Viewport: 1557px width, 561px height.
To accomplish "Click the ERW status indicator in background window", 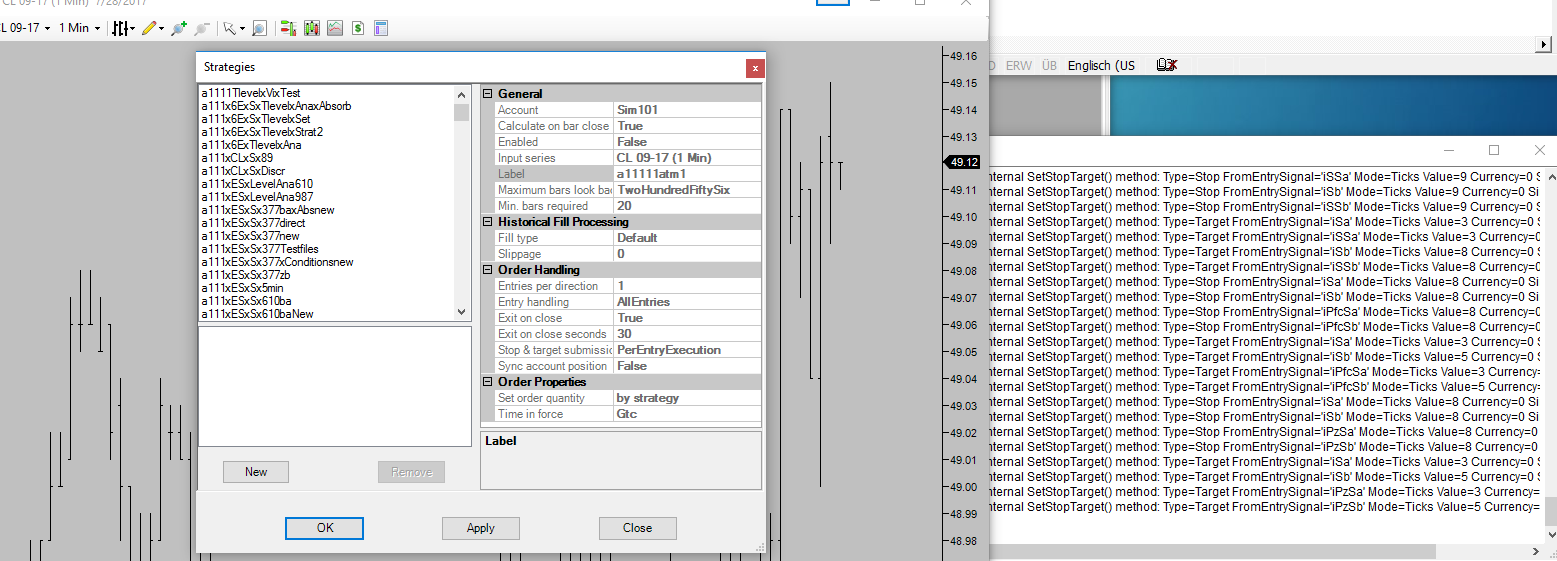I will (x=1018, y=65).
